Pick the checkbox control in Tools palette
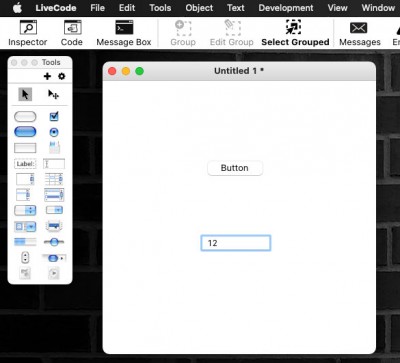This screenshot has height=363, width=400. 54,116
